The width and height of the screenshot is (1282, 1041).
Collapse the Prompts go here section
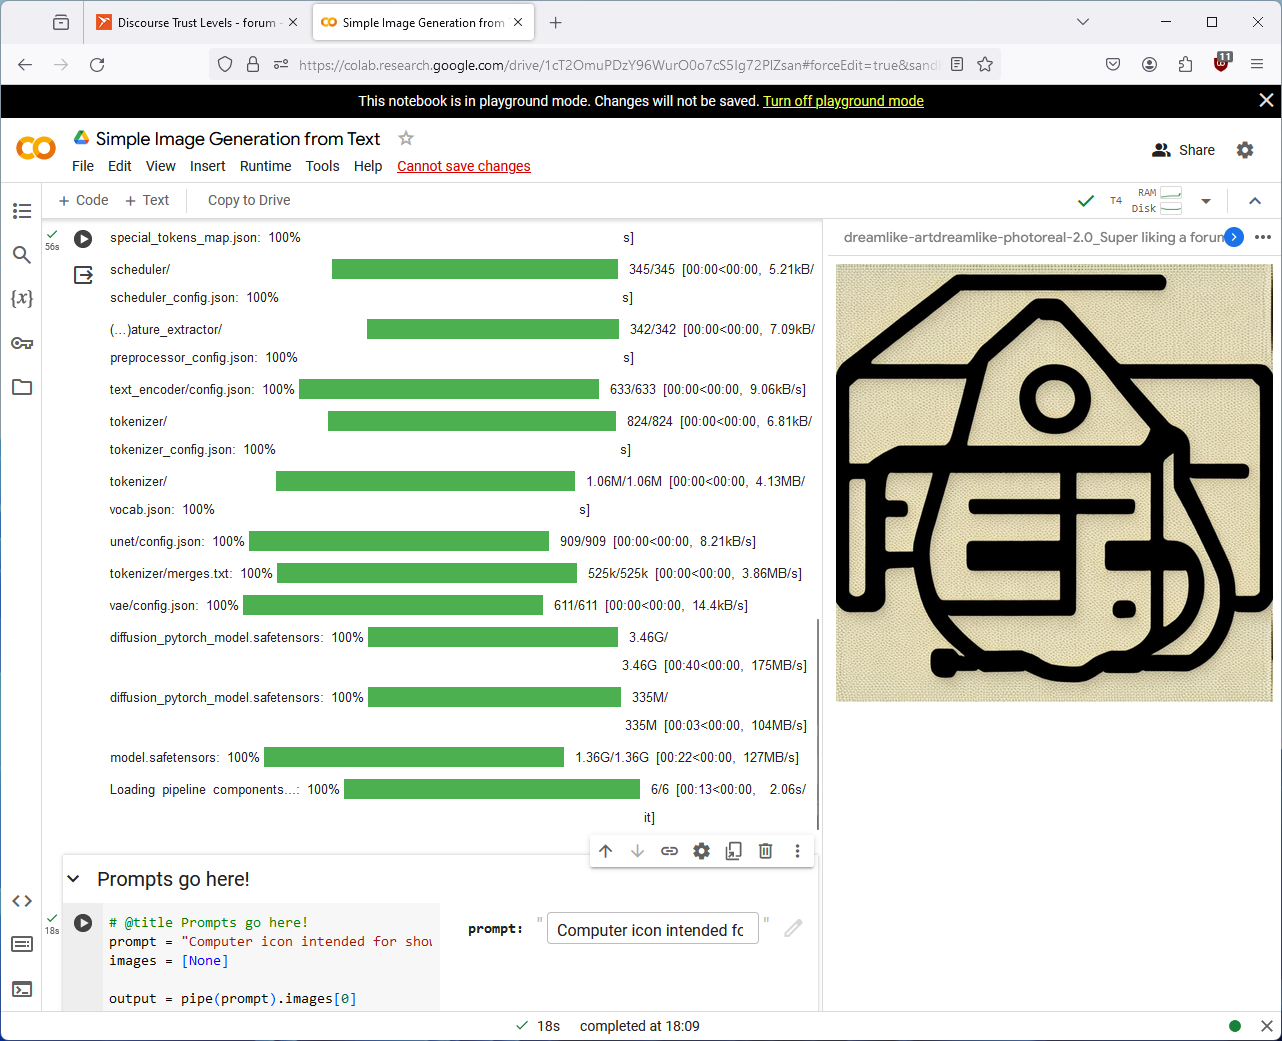point(73,879)
